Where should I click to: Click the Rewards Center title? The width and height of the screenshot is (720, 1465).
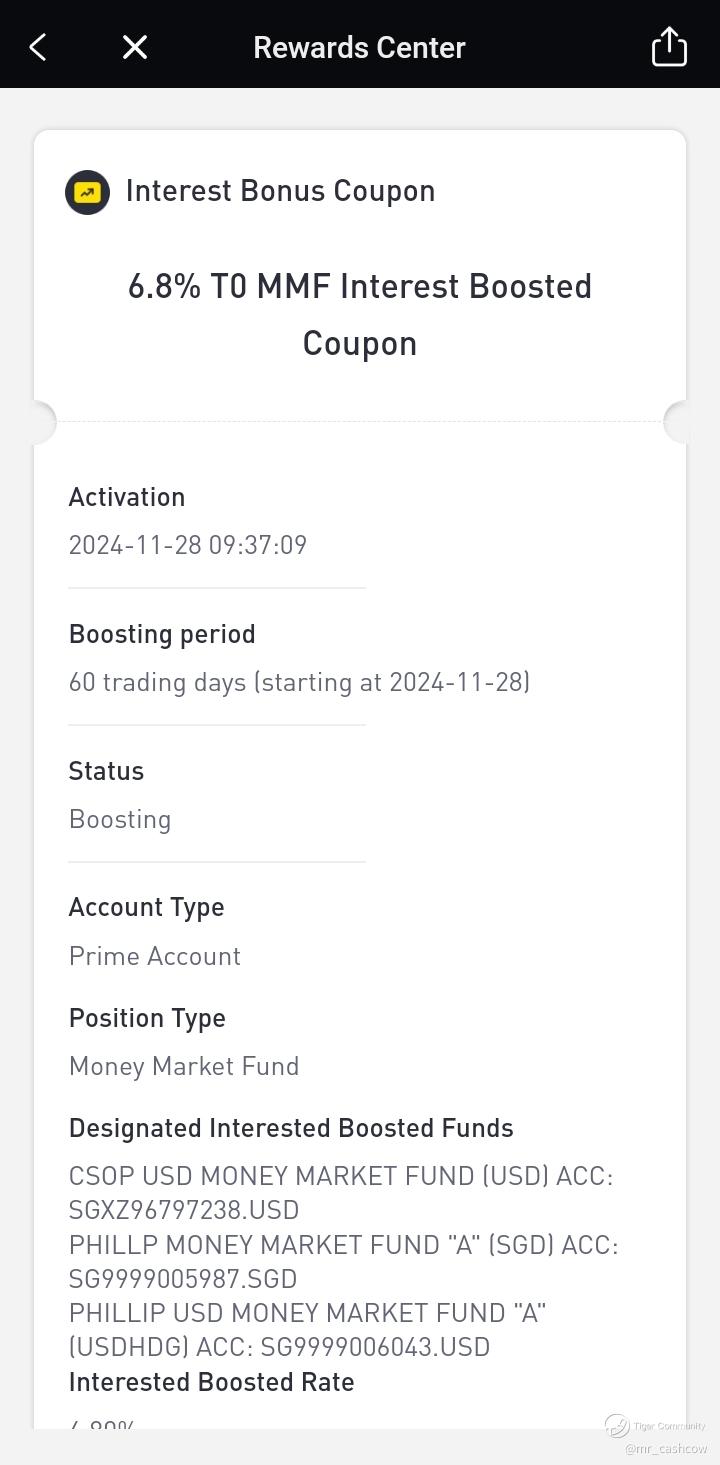(x=359, y=47)
